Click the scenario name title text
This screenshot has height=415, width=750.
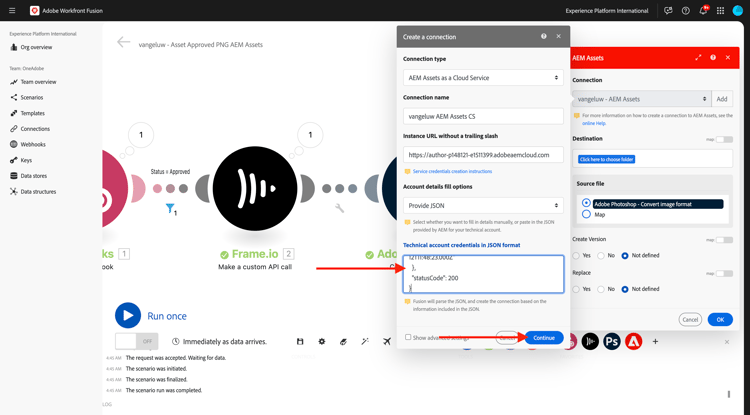[200, 44]
